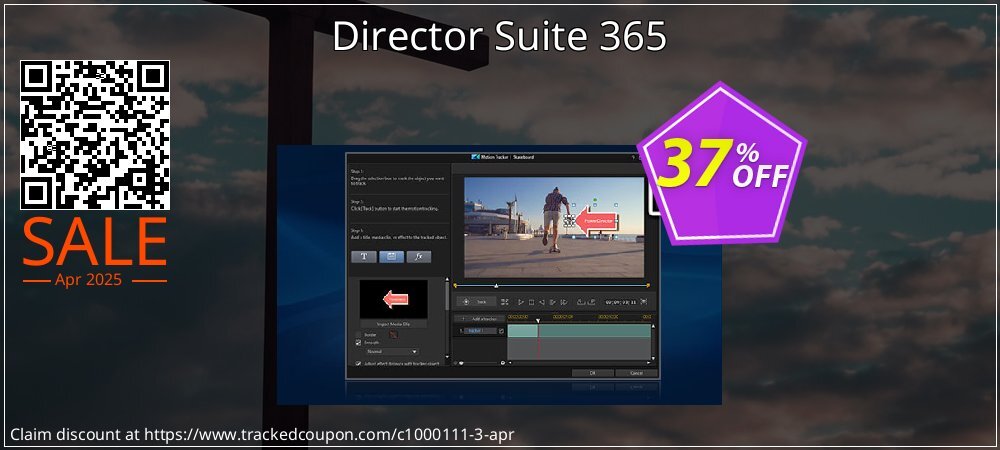Click Add a tracker button
The height and width of the screenshot is (450, 1000).
(x=480, y=319)
